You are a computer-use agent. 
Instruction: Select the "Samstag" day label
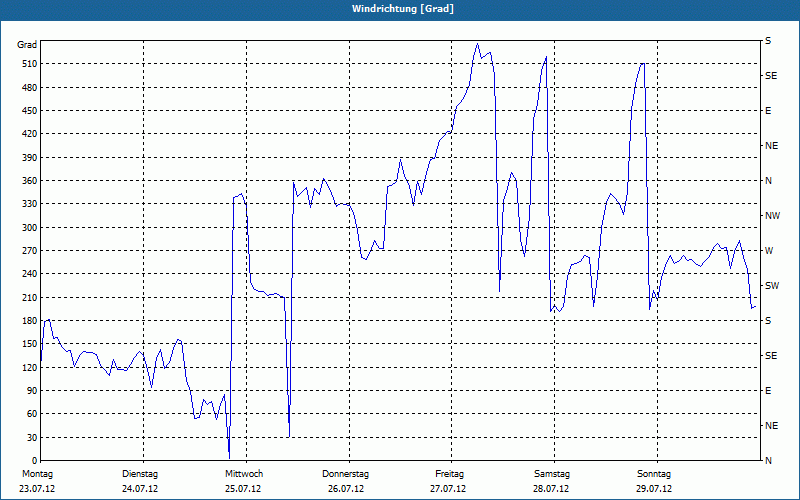552,474
